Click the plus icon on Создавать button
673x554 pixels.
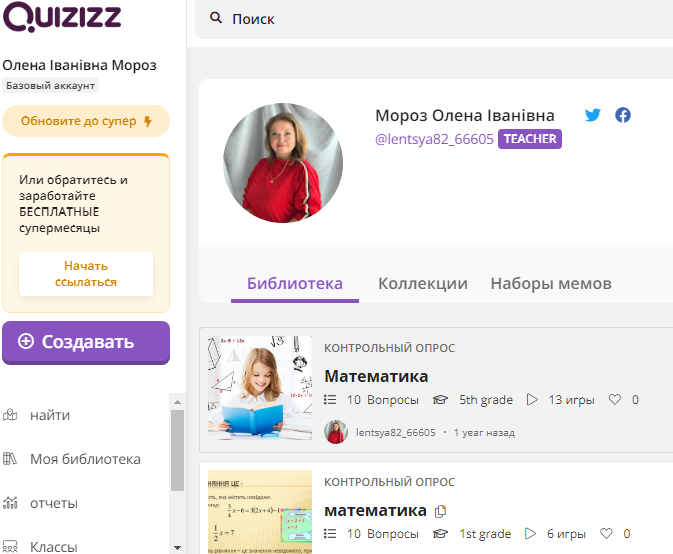26,342
